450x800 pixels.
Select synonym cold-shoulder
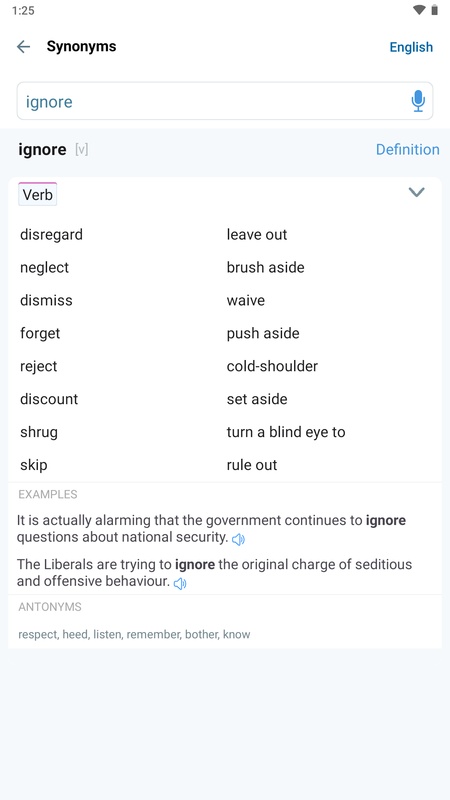(272, 366)
